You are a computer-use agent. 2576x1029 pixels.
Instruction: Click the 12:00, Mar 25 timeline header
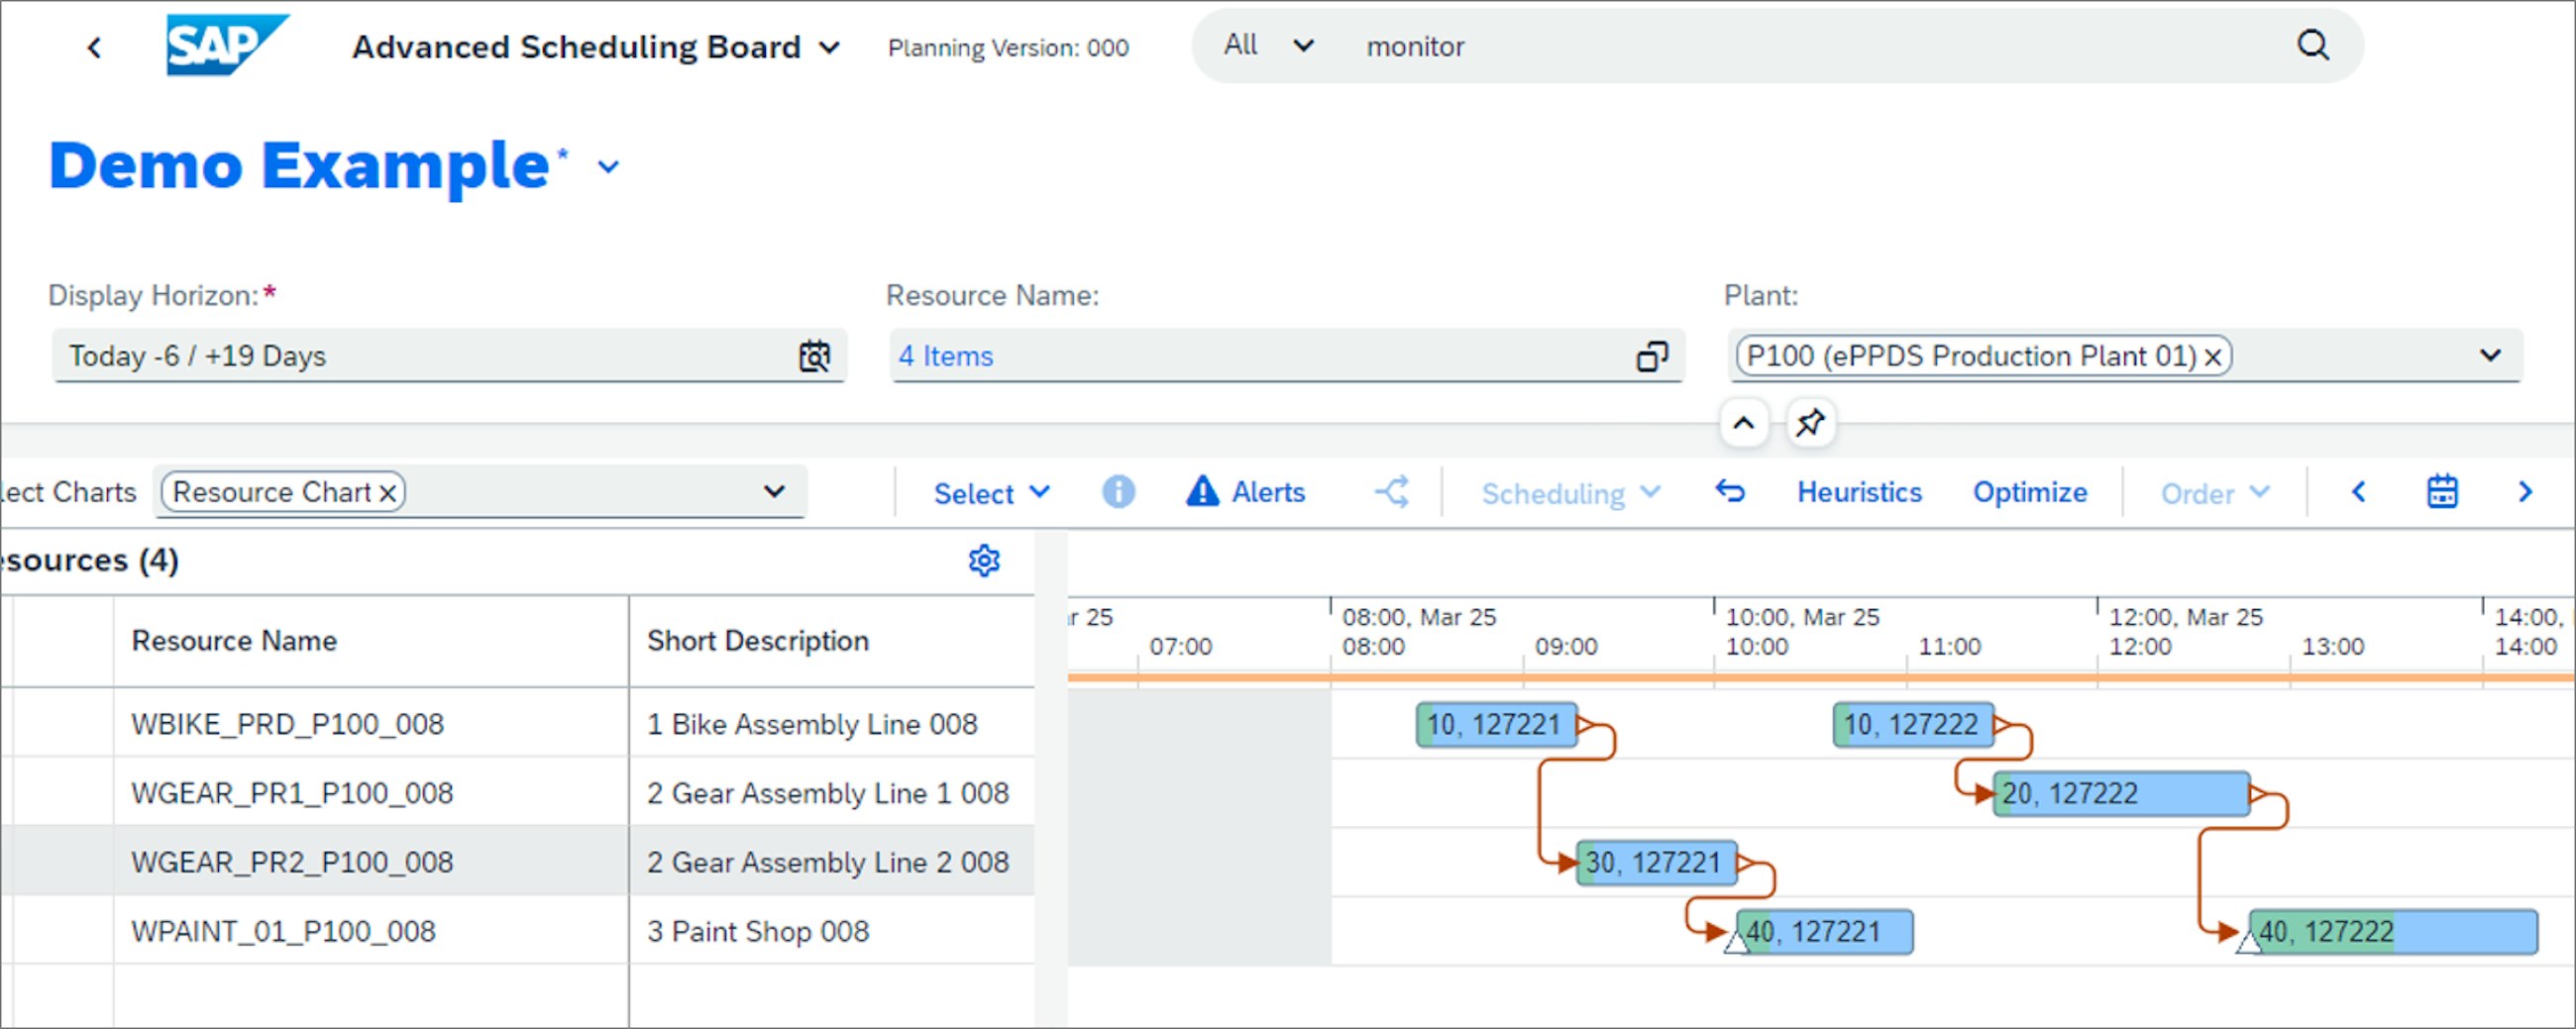point(2186,617)
